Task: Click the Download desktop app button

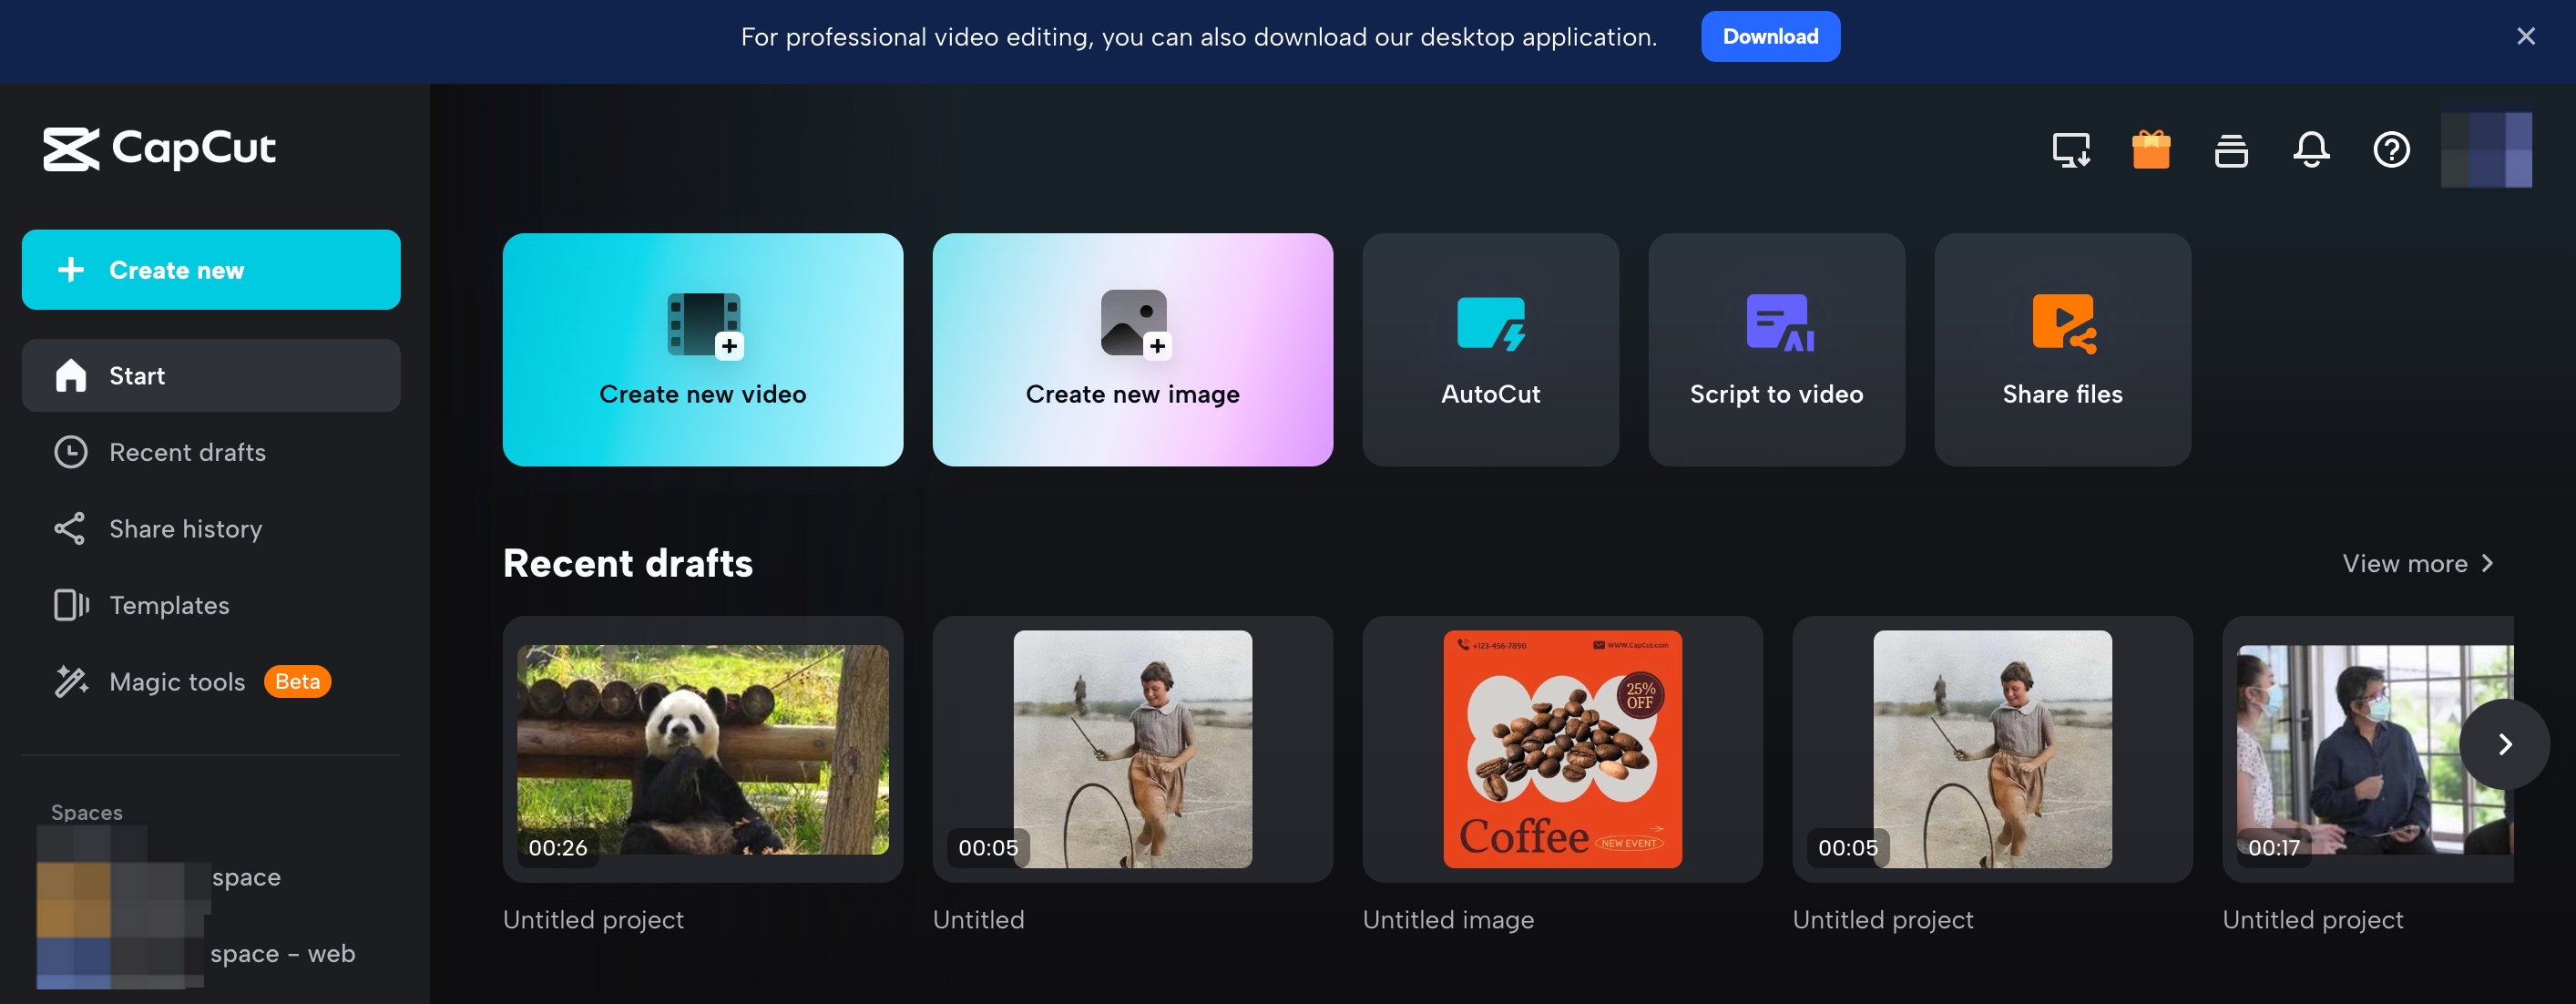Action: point(1771,36)
